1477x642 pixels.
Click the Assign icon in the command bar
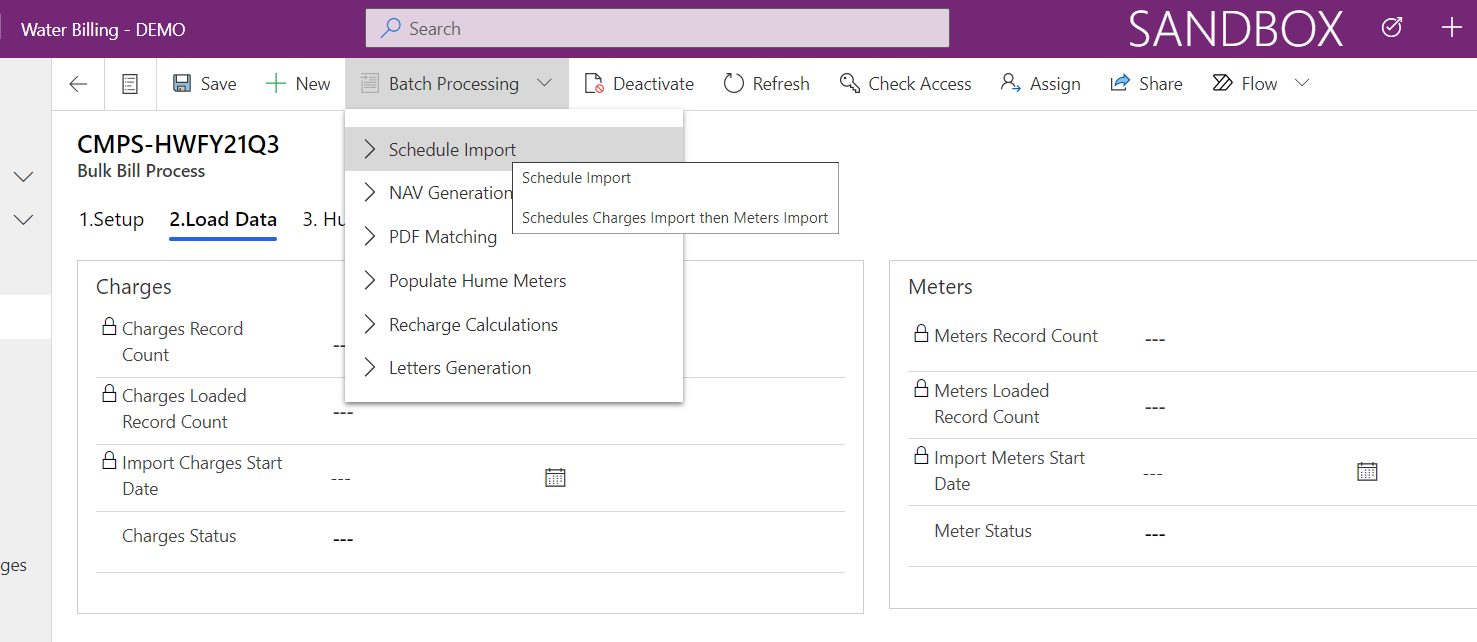[1008, 83]
